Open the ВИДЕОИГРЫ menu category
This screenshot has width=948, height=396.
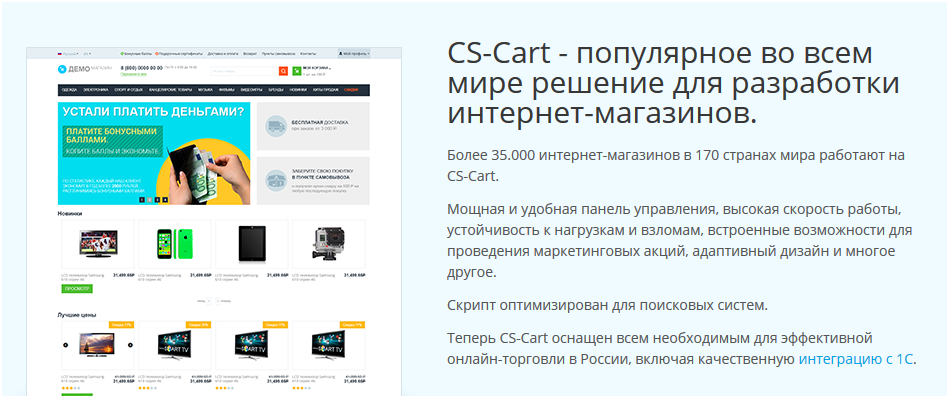pos(252,89)
